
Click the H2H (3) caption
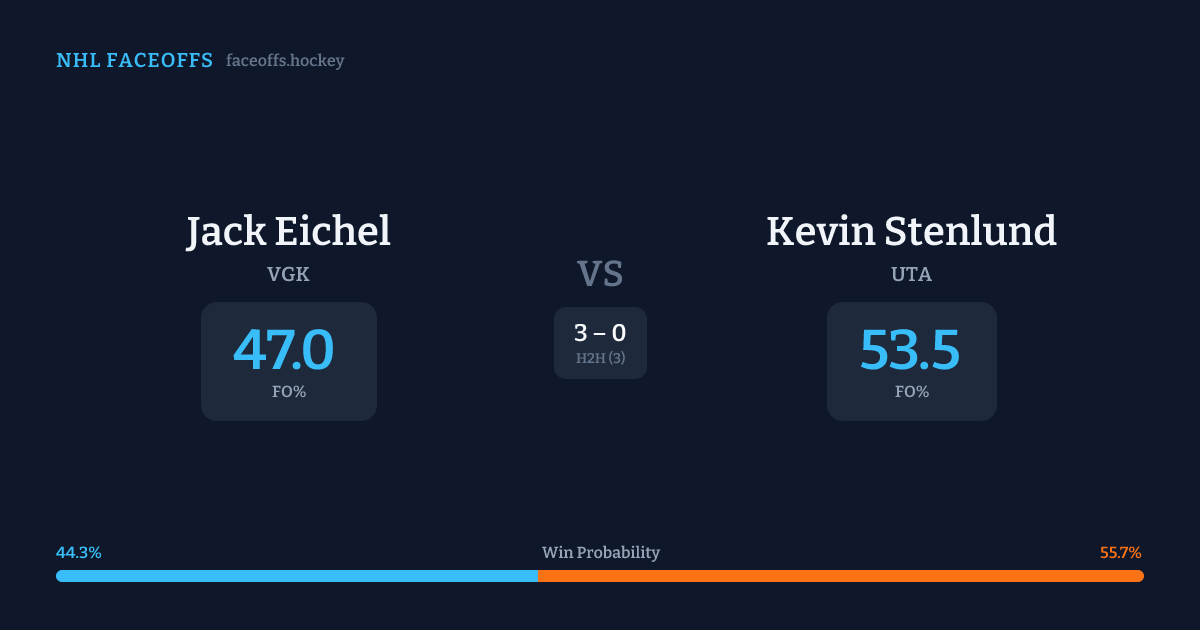click(600, 358)
